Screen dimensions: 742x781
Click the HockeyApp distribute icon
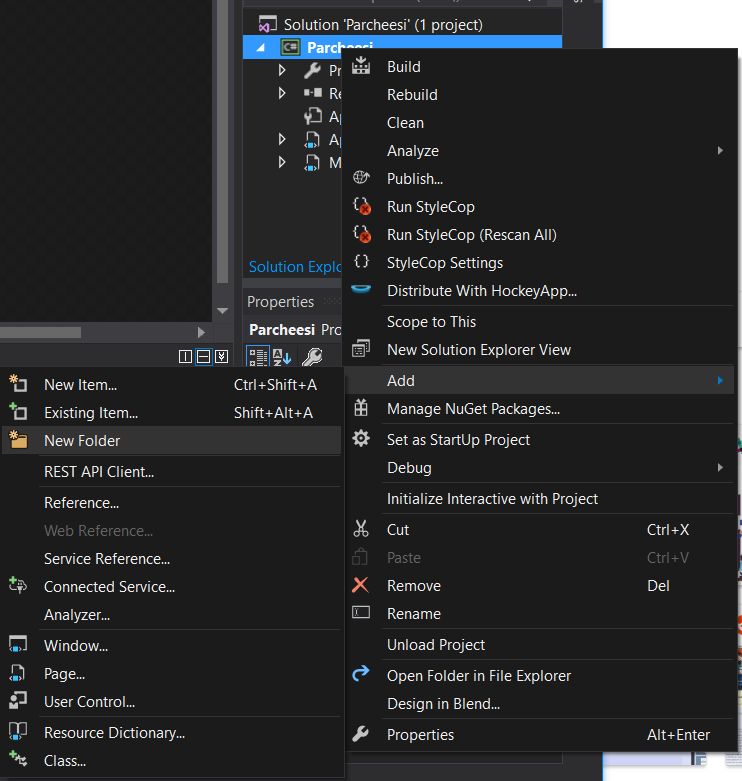pos(362,291)
